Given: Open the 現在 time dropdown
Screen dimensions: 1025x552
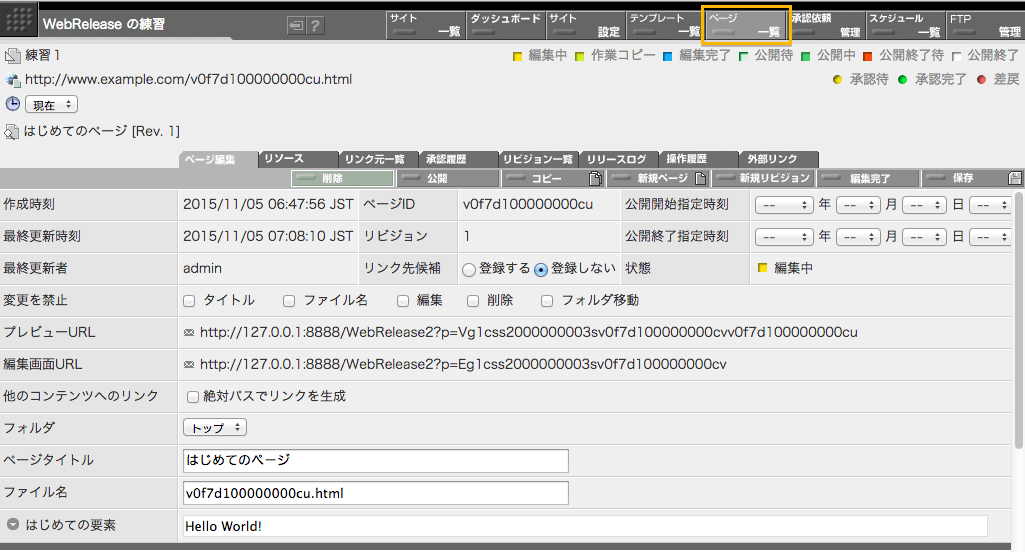Looking at the screenshot, I should [52, 105].
